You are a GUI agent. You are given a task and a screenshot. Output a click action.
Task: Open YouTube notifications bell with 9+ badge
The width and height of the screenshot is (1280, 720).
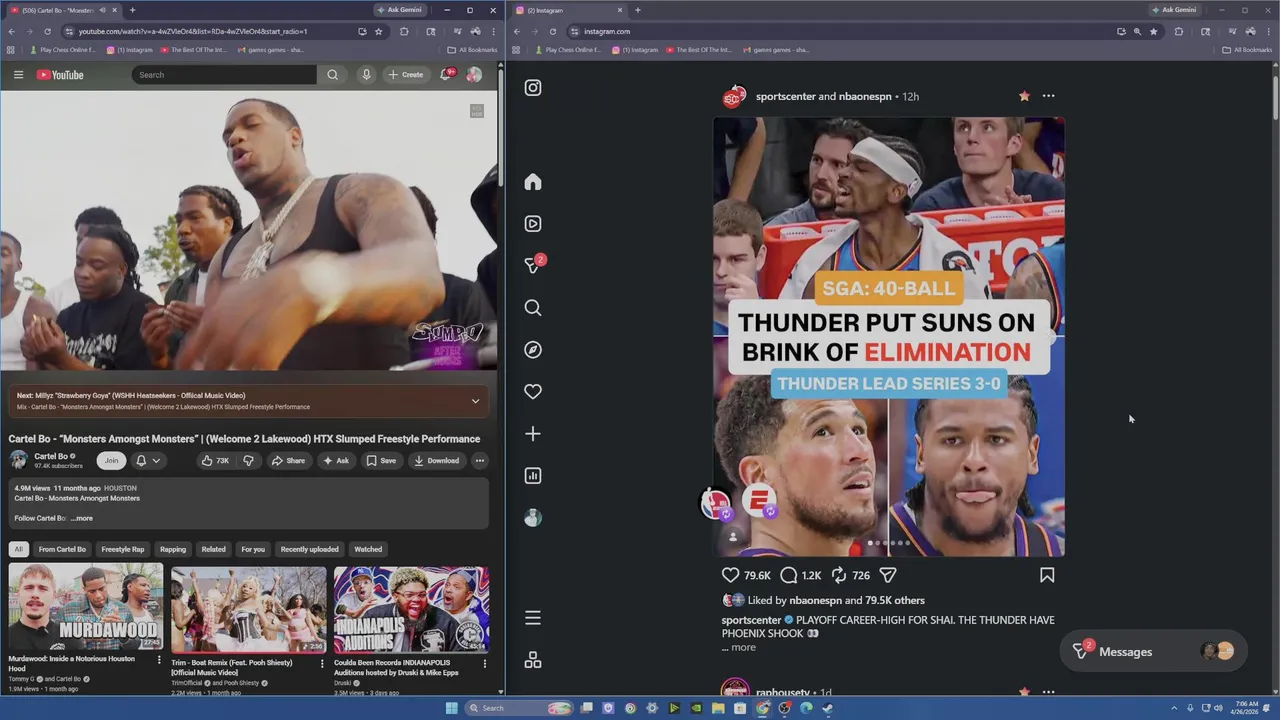point(446,74)
